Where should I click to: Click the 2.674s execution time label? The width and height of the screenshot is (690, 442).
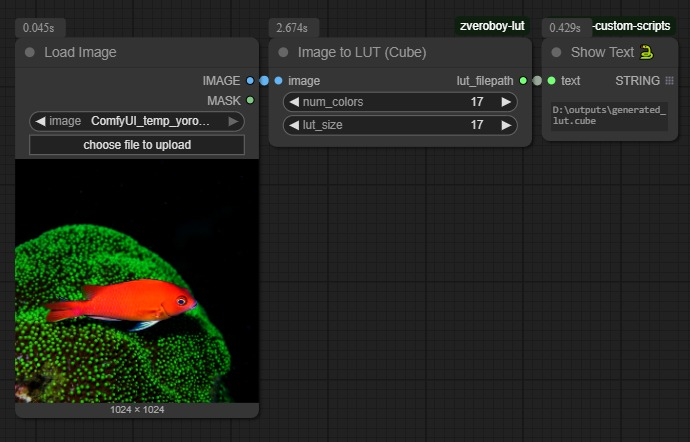[x=292, y=28]
